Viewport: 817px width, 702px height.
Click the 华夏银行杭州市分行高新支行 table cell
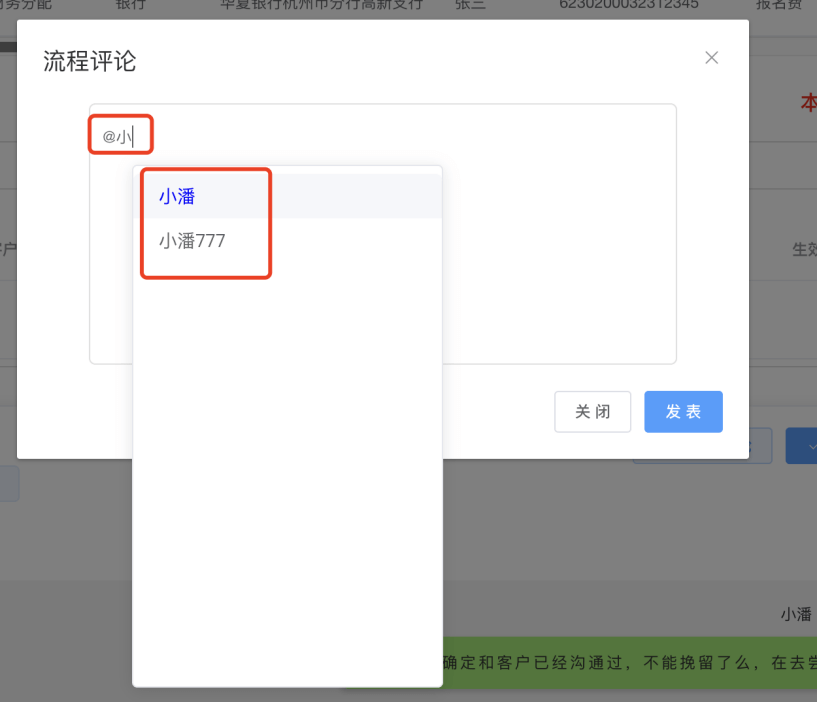point(321,5)
